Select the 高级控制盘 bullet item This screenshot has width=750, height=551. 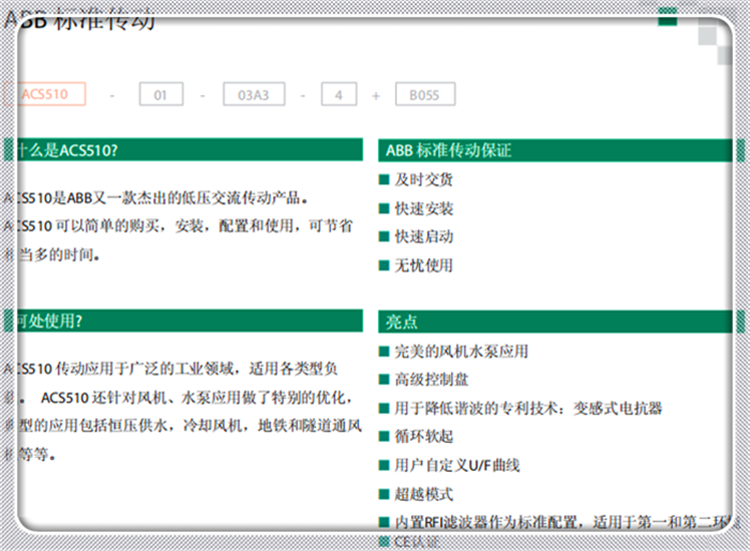[423, 380]
